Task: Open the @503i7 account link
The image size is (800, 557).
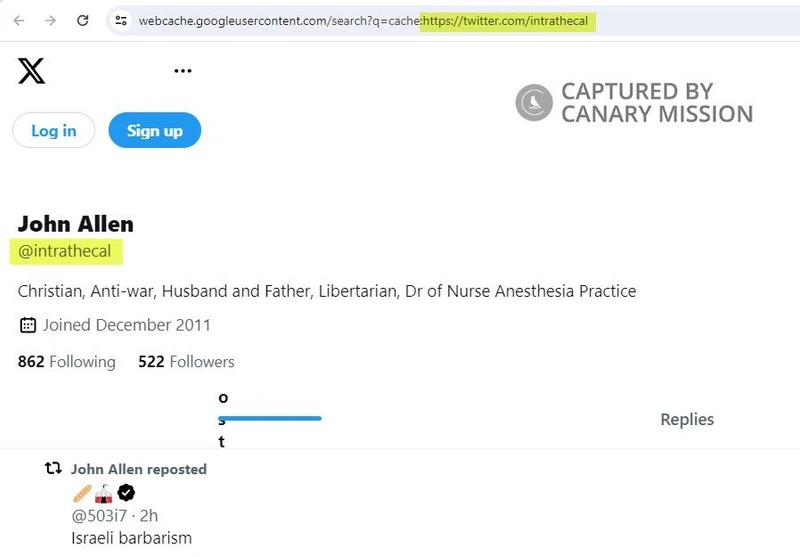Action: pyautogui.click(x=99, y=516)
